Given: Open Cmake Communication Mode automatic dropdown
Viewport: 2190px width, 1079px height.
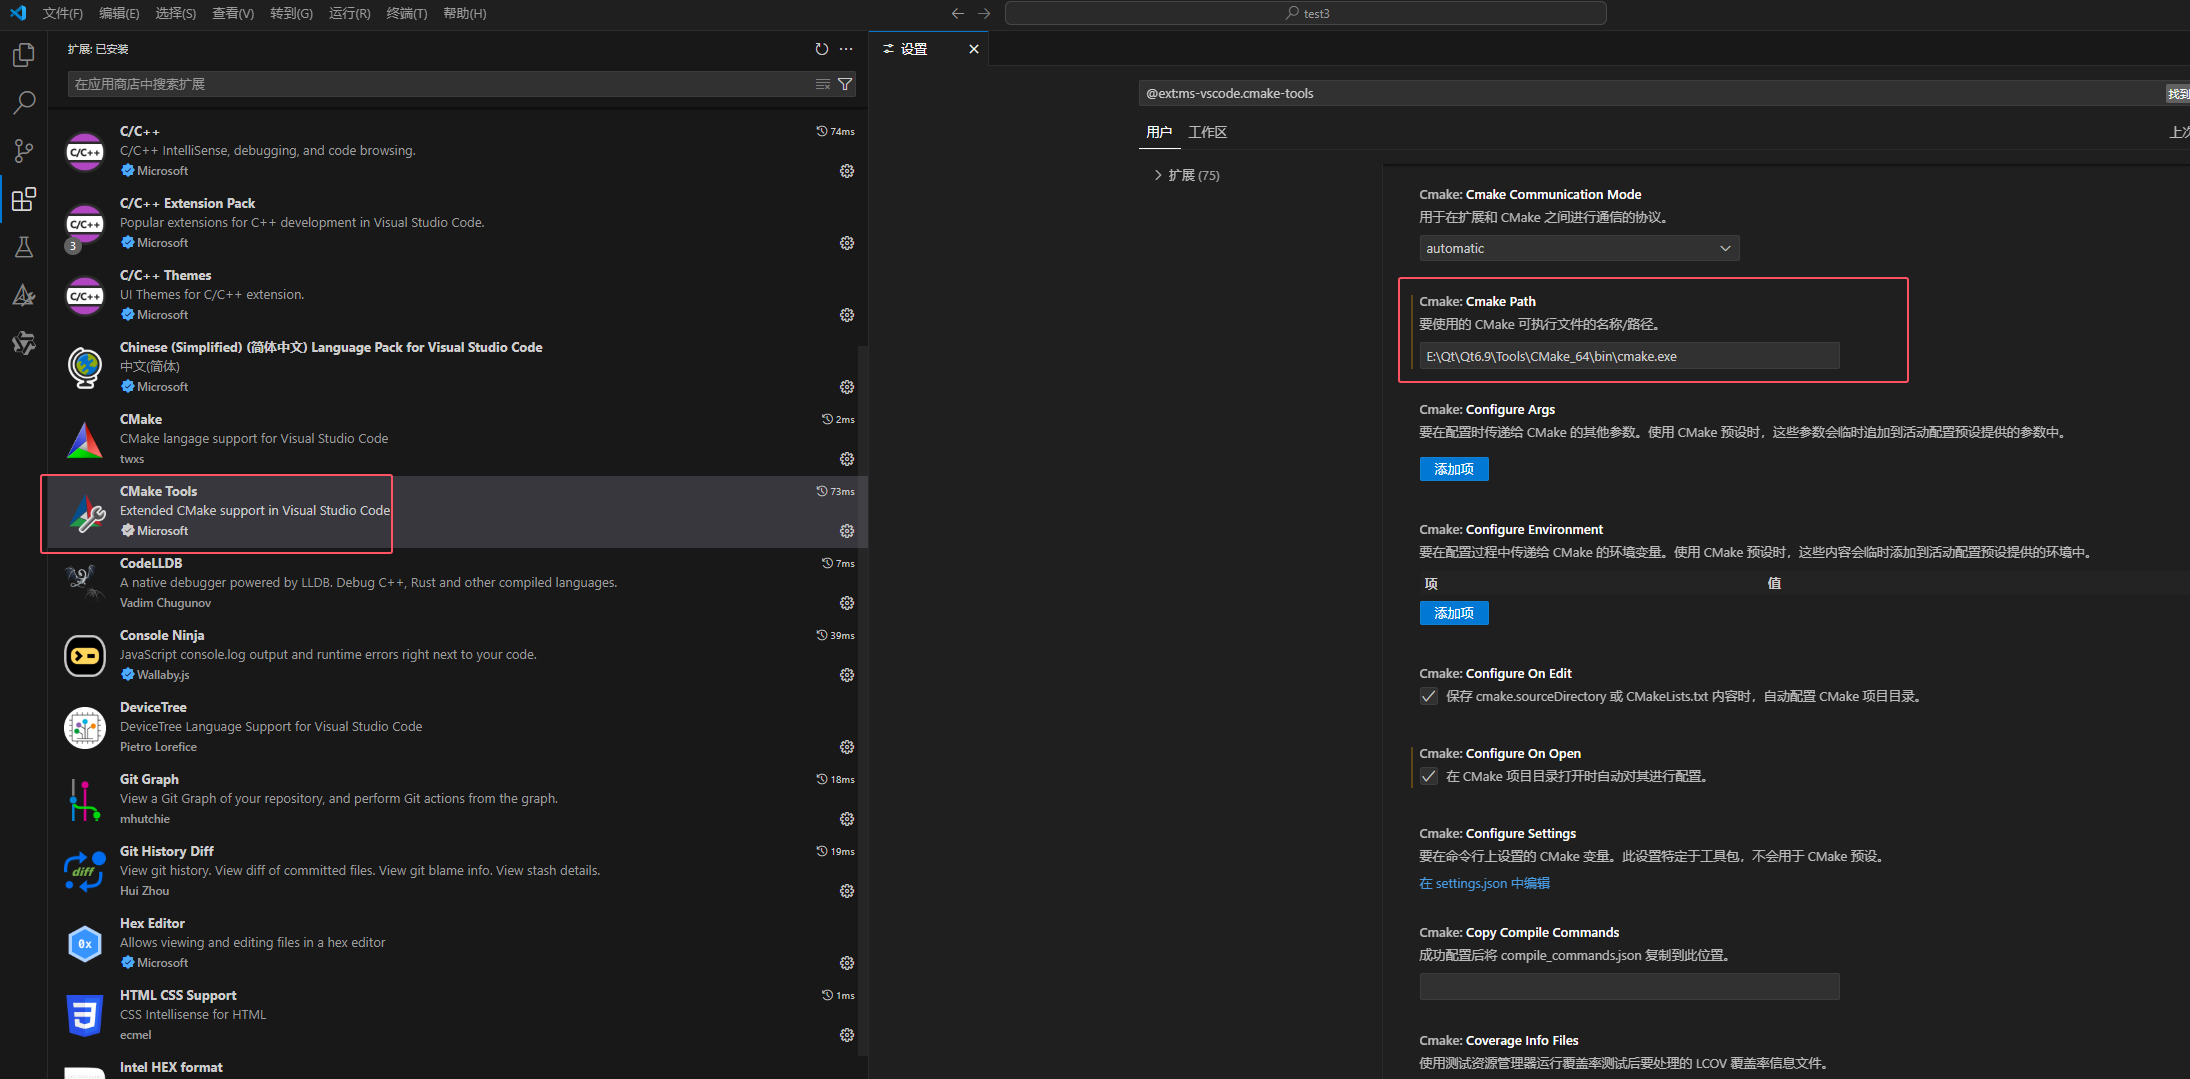Looking at the screenshot, I should pyautogui.click(x=1579, y=248).
